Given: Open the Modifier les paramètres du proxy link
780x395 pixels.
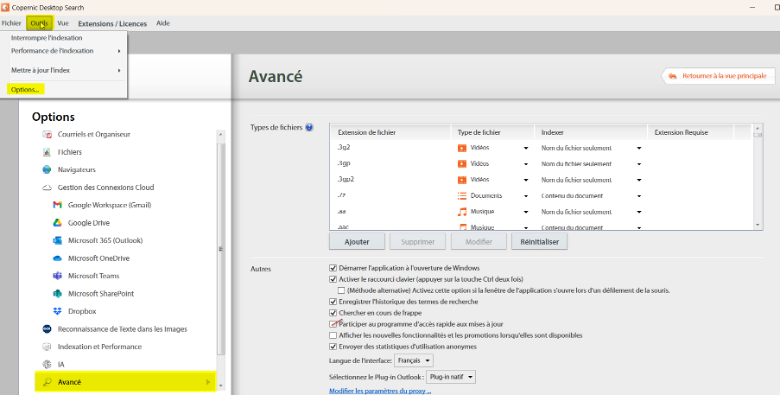Looking at the screenshot, I should pos(380,391).
